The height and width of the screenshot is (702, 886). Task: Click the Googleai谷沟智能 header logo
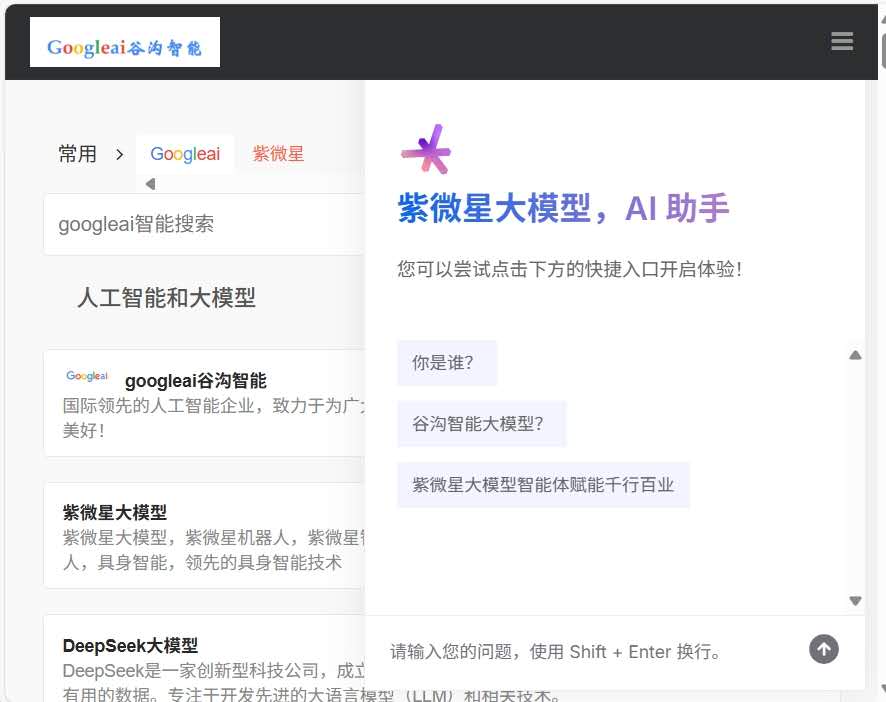(x=125, y=43)
